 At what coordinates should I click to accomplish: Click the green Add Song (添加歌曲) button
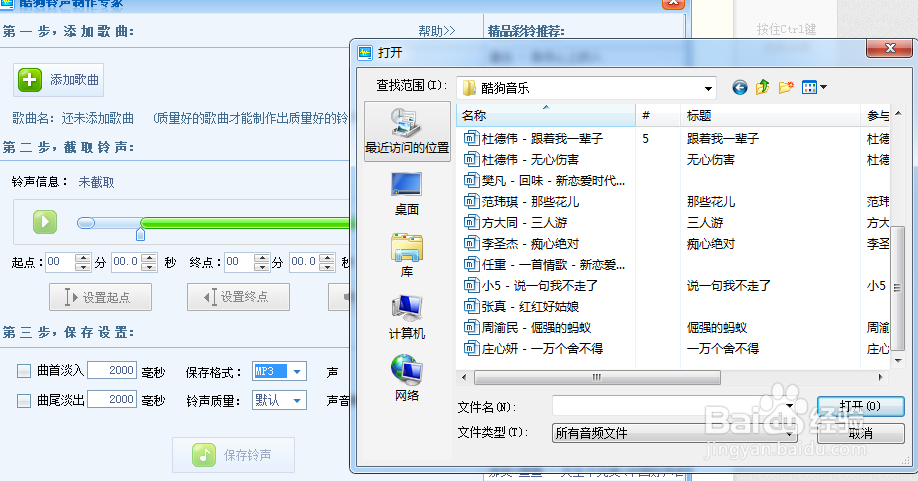click(x=59, y=80)
